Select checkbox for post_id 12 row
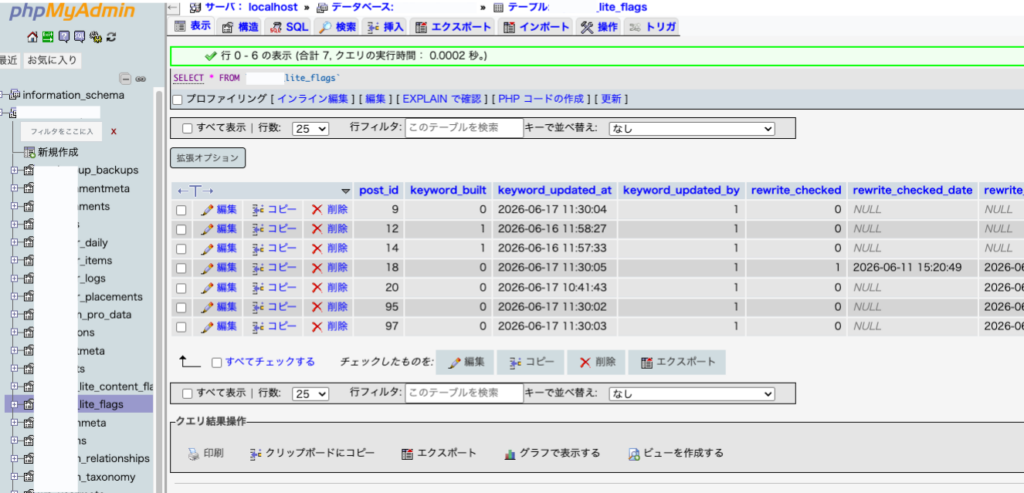Screen dimensions: 1024x493 [x=182, y=230]
